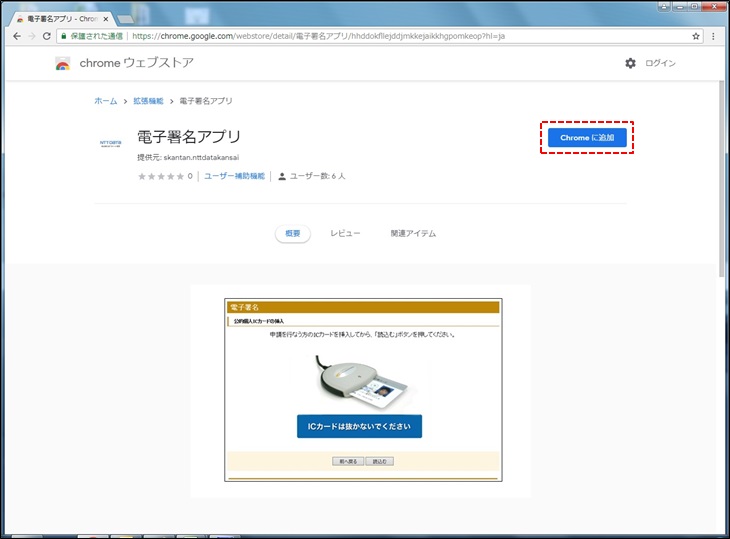Select the 概要 tab
This screenshot has width=730, height=539.
292,233
